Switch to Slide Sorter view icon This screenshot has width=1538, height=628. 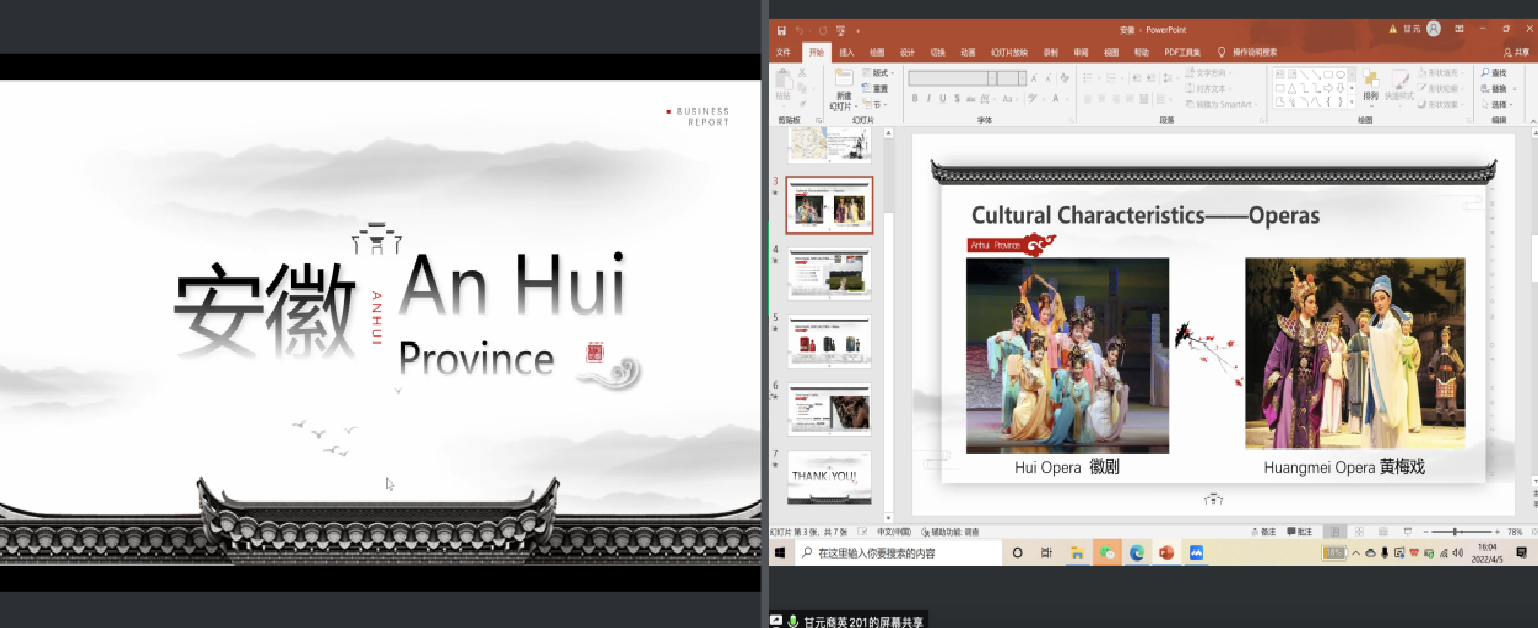coord(1360,531)
